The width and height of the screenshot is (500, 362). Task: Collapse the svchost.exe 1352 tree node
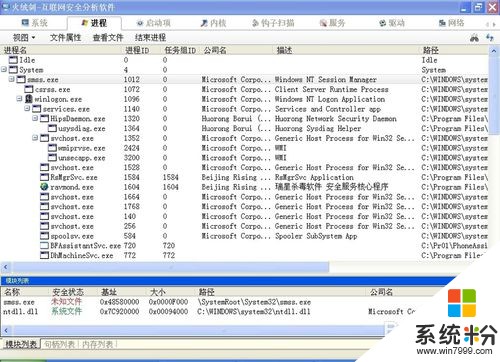(x=35, y=138)
